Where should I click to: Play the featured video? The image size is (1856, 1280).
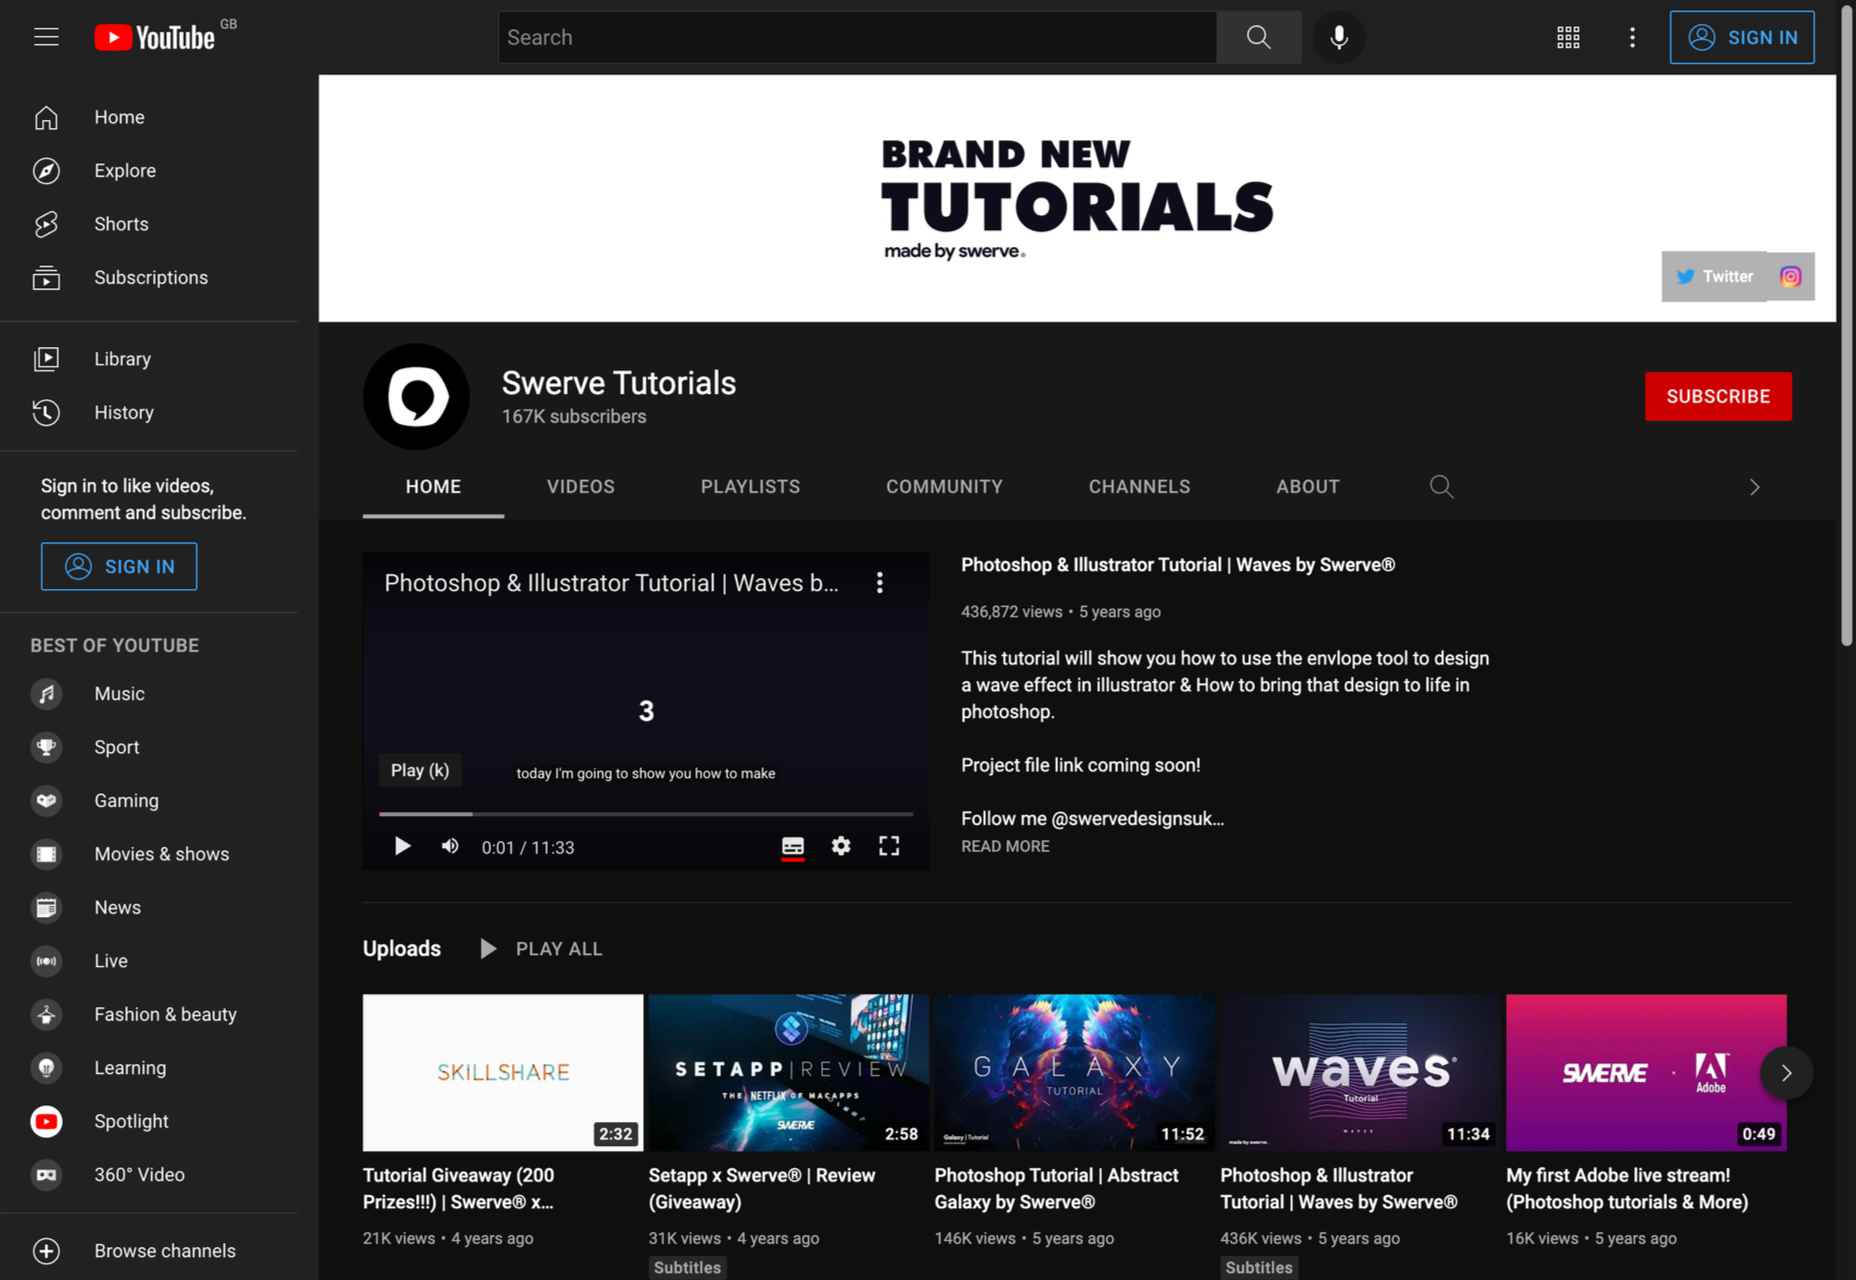pos(402,847)
